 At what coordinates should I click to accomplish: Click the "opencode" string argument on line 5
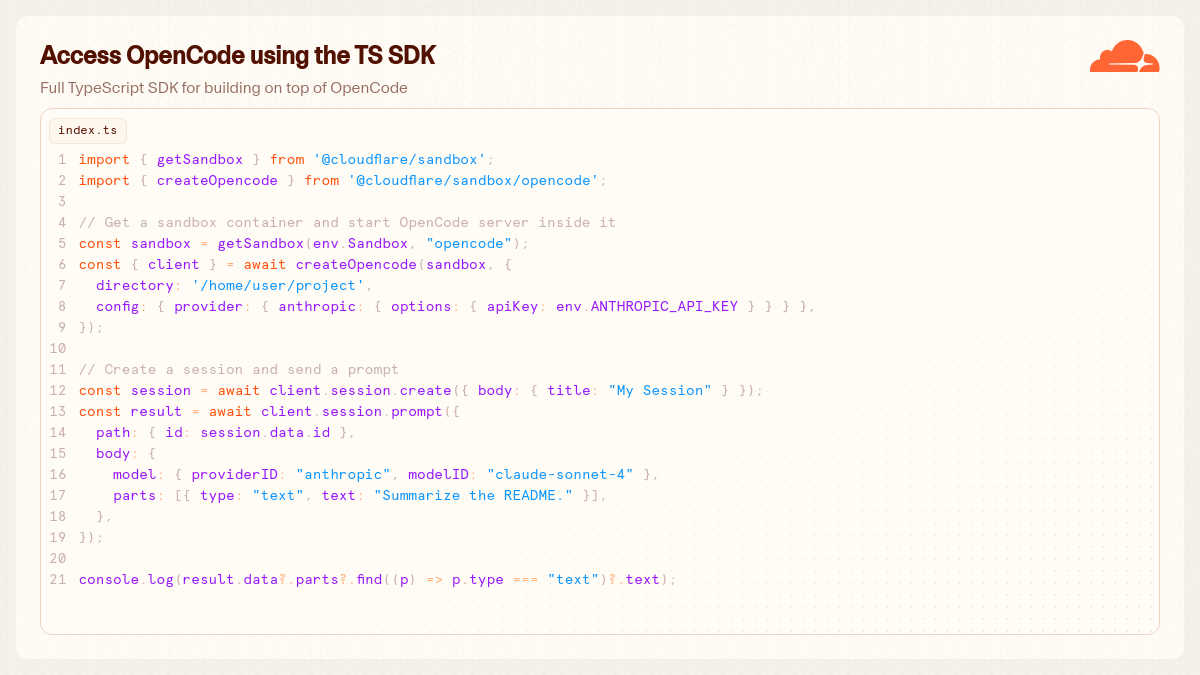point(469,244)
